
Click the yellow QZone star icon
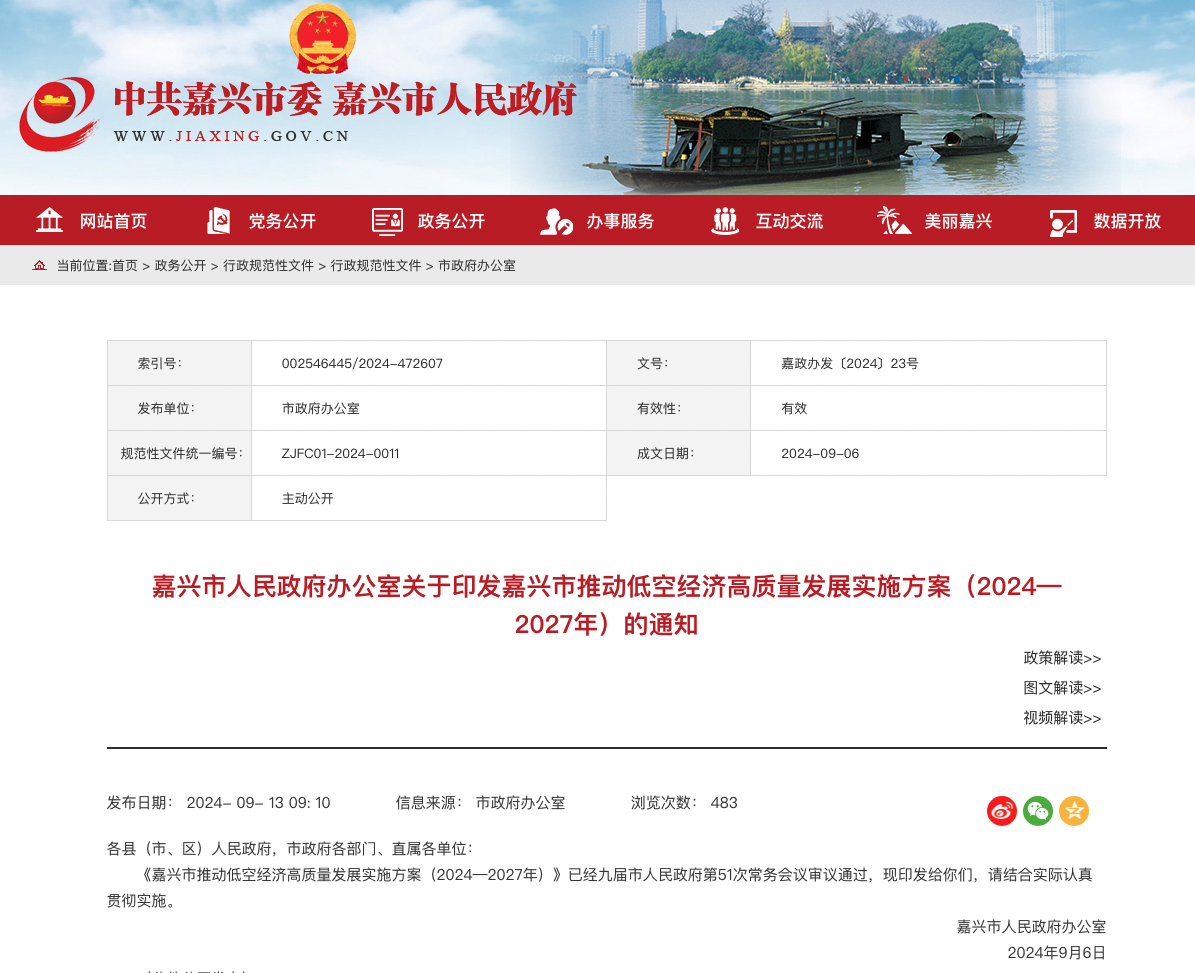1073,811
